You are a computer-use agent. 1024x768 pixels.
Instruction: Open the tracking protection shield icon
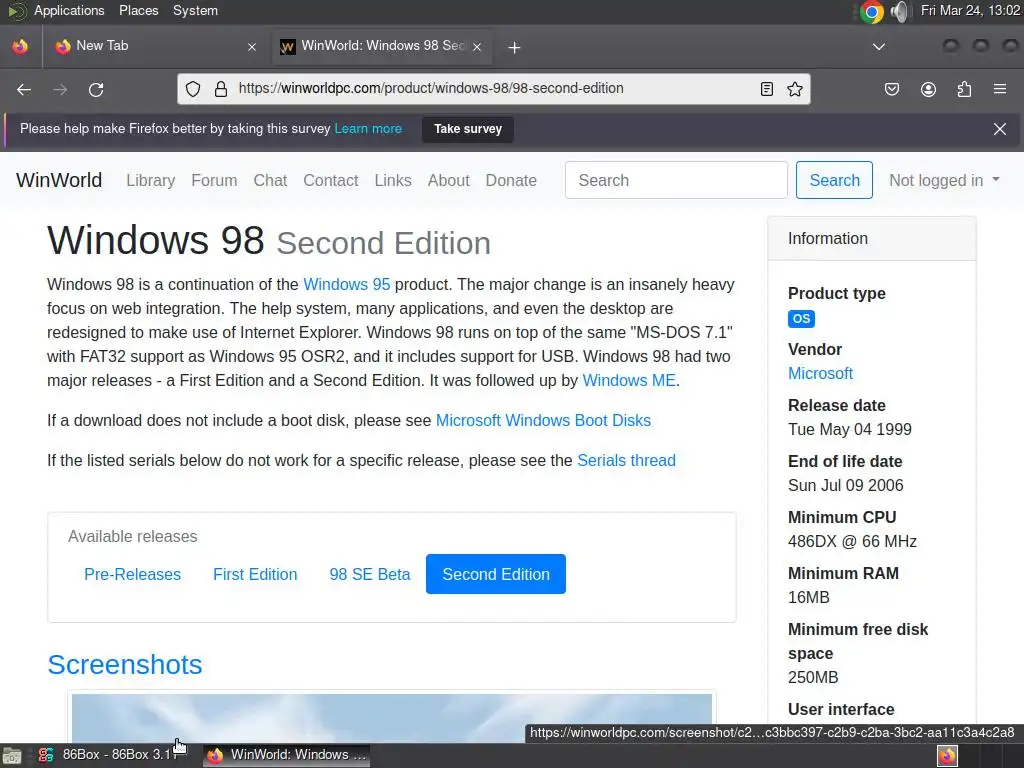[193, 89]
